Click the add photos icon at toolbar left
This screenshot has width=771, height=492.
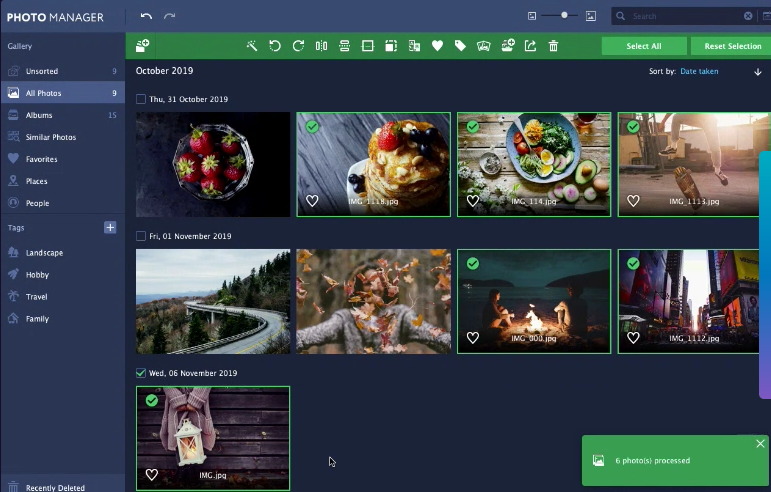coord(143,46)
